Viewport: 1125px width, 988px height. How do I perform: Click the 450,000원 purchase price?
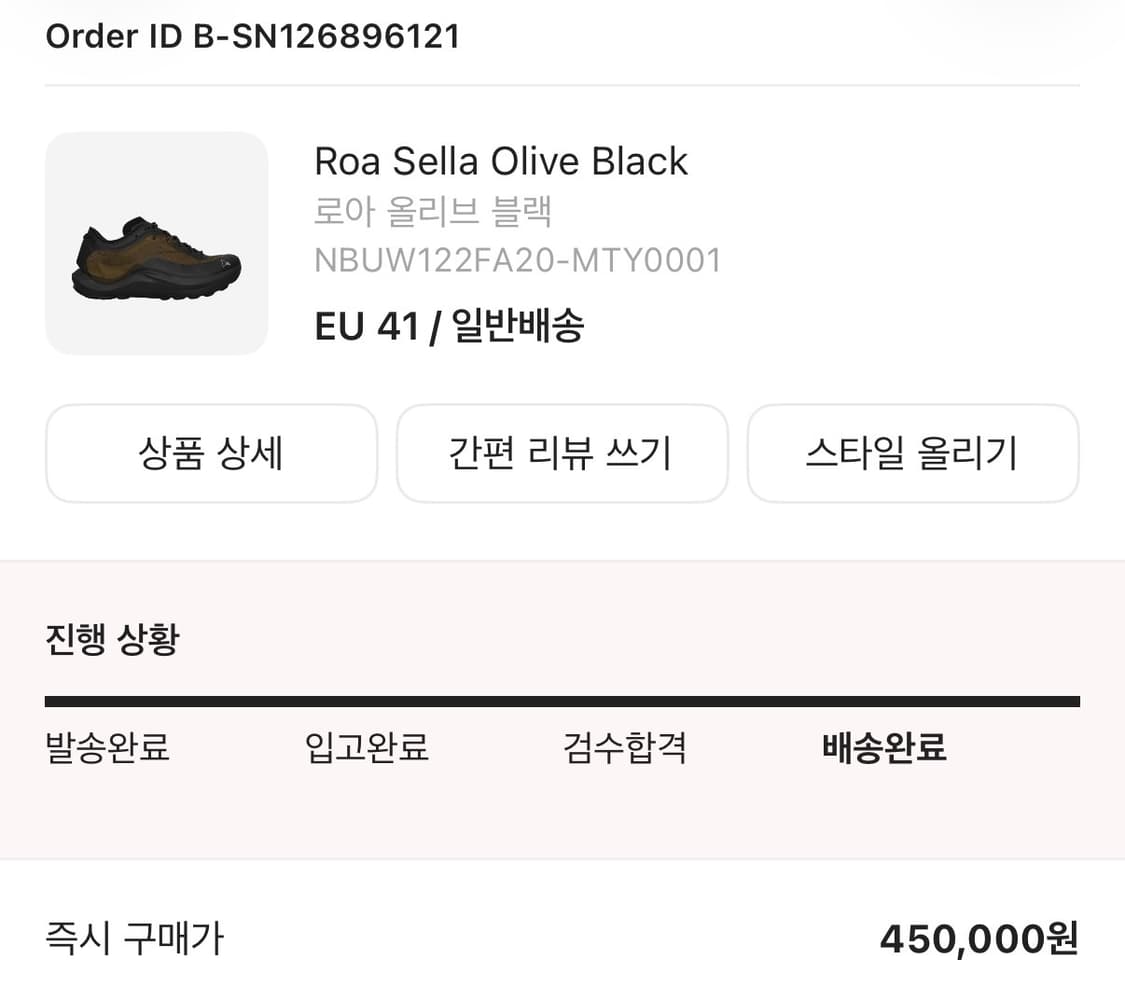978,938
